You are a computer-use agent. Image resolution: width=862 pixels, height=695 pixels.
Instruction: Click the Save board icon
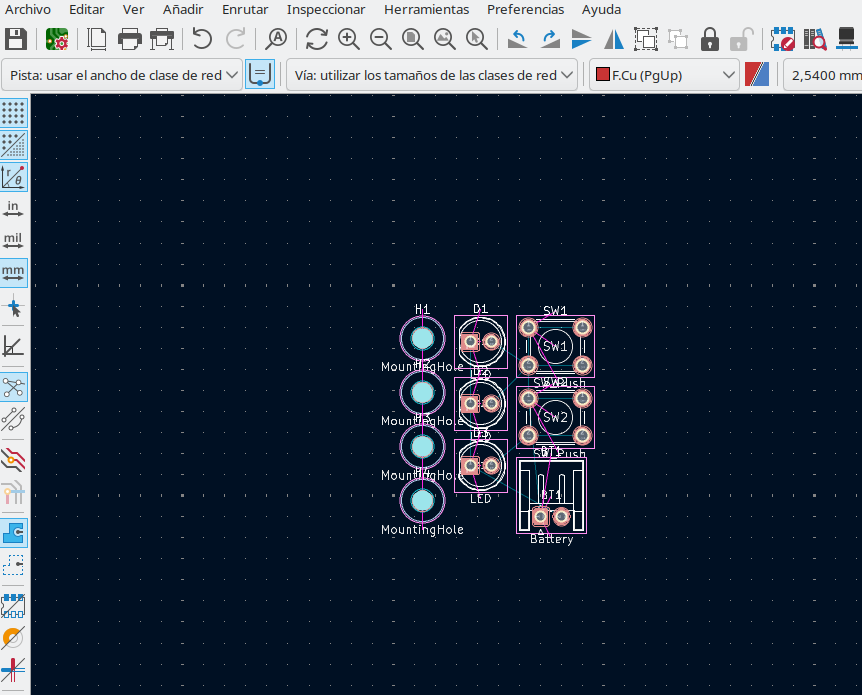pyautogui.click(x=16, y=40)
